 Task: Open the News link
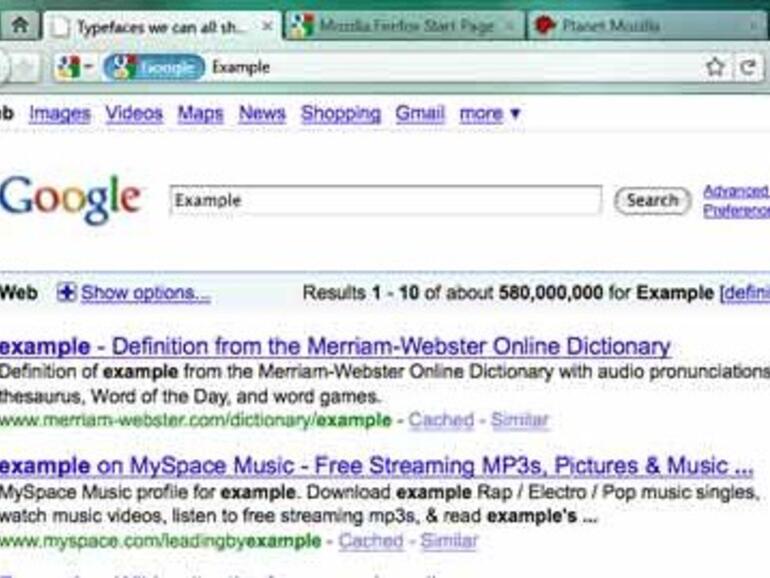coord(262,113)
